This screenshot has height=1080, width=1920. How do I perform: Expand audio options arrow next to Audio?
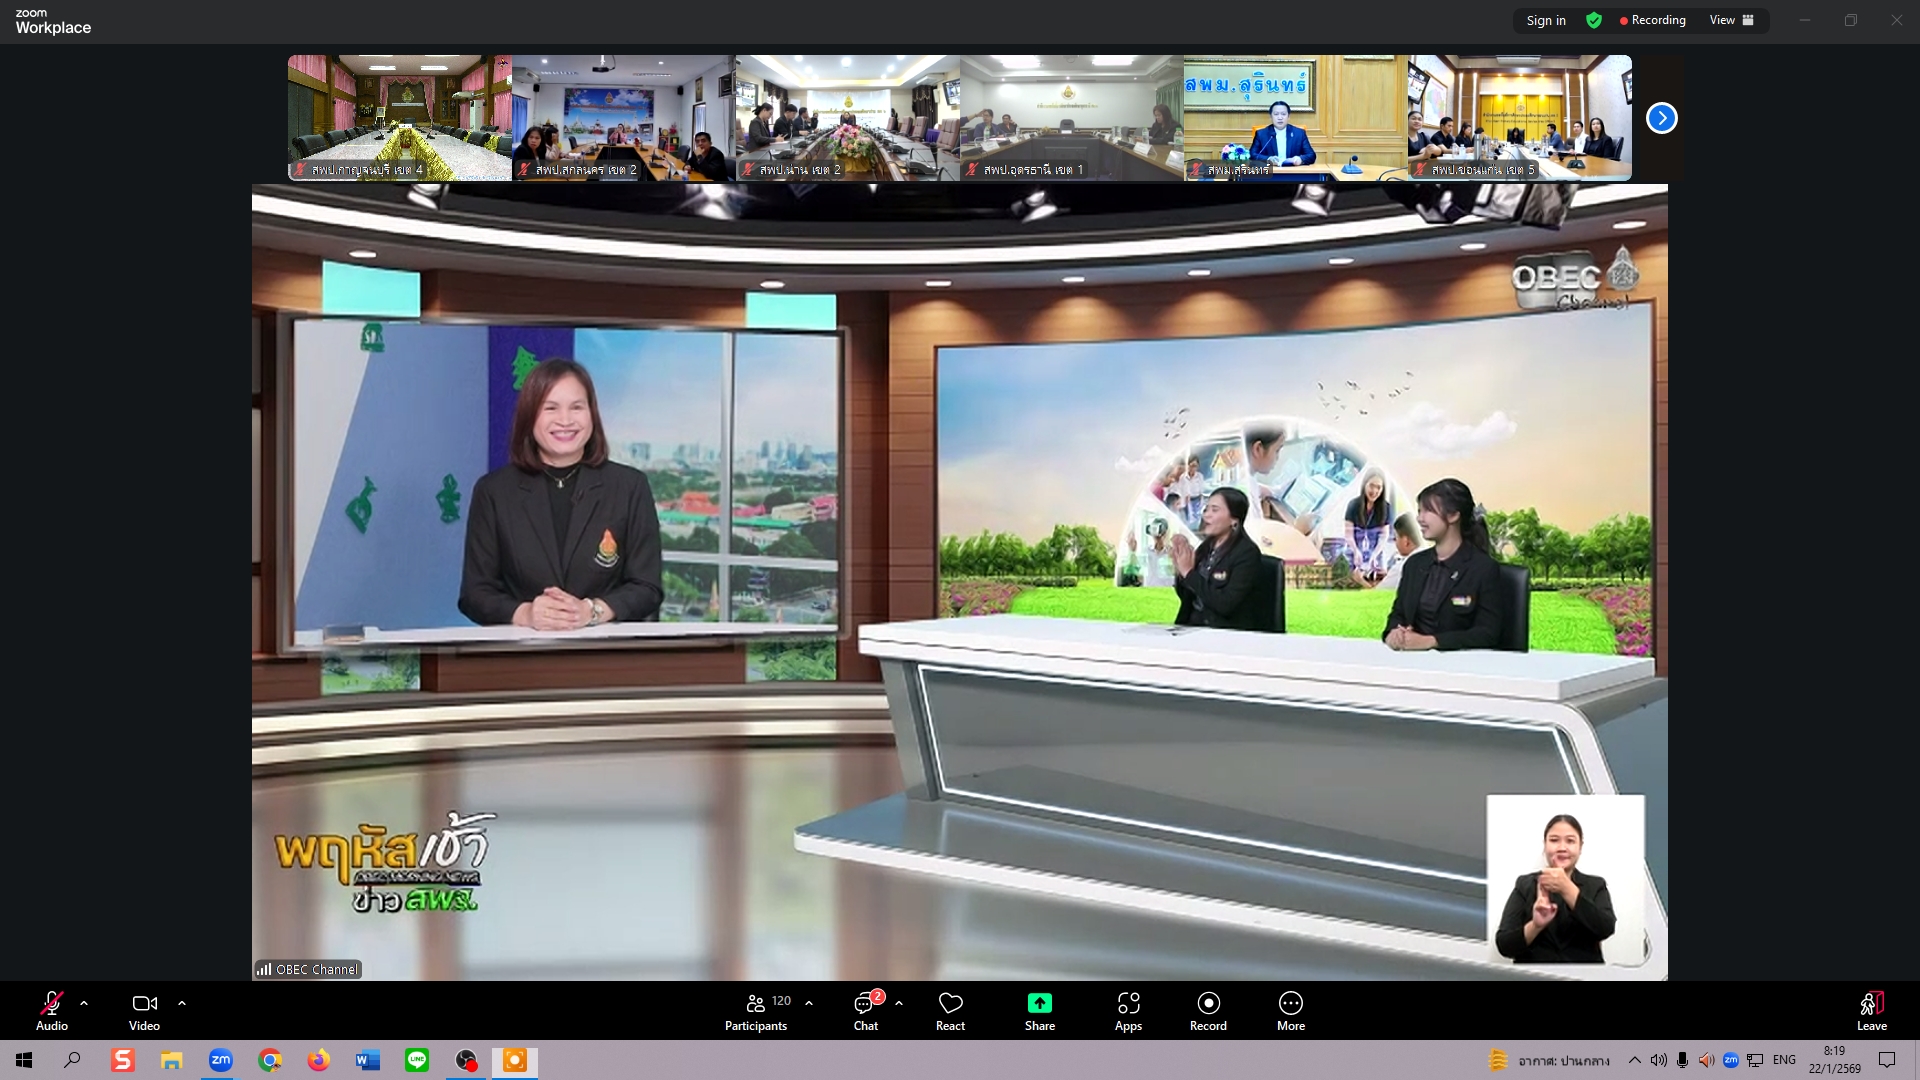click(x=84, y=1002)
